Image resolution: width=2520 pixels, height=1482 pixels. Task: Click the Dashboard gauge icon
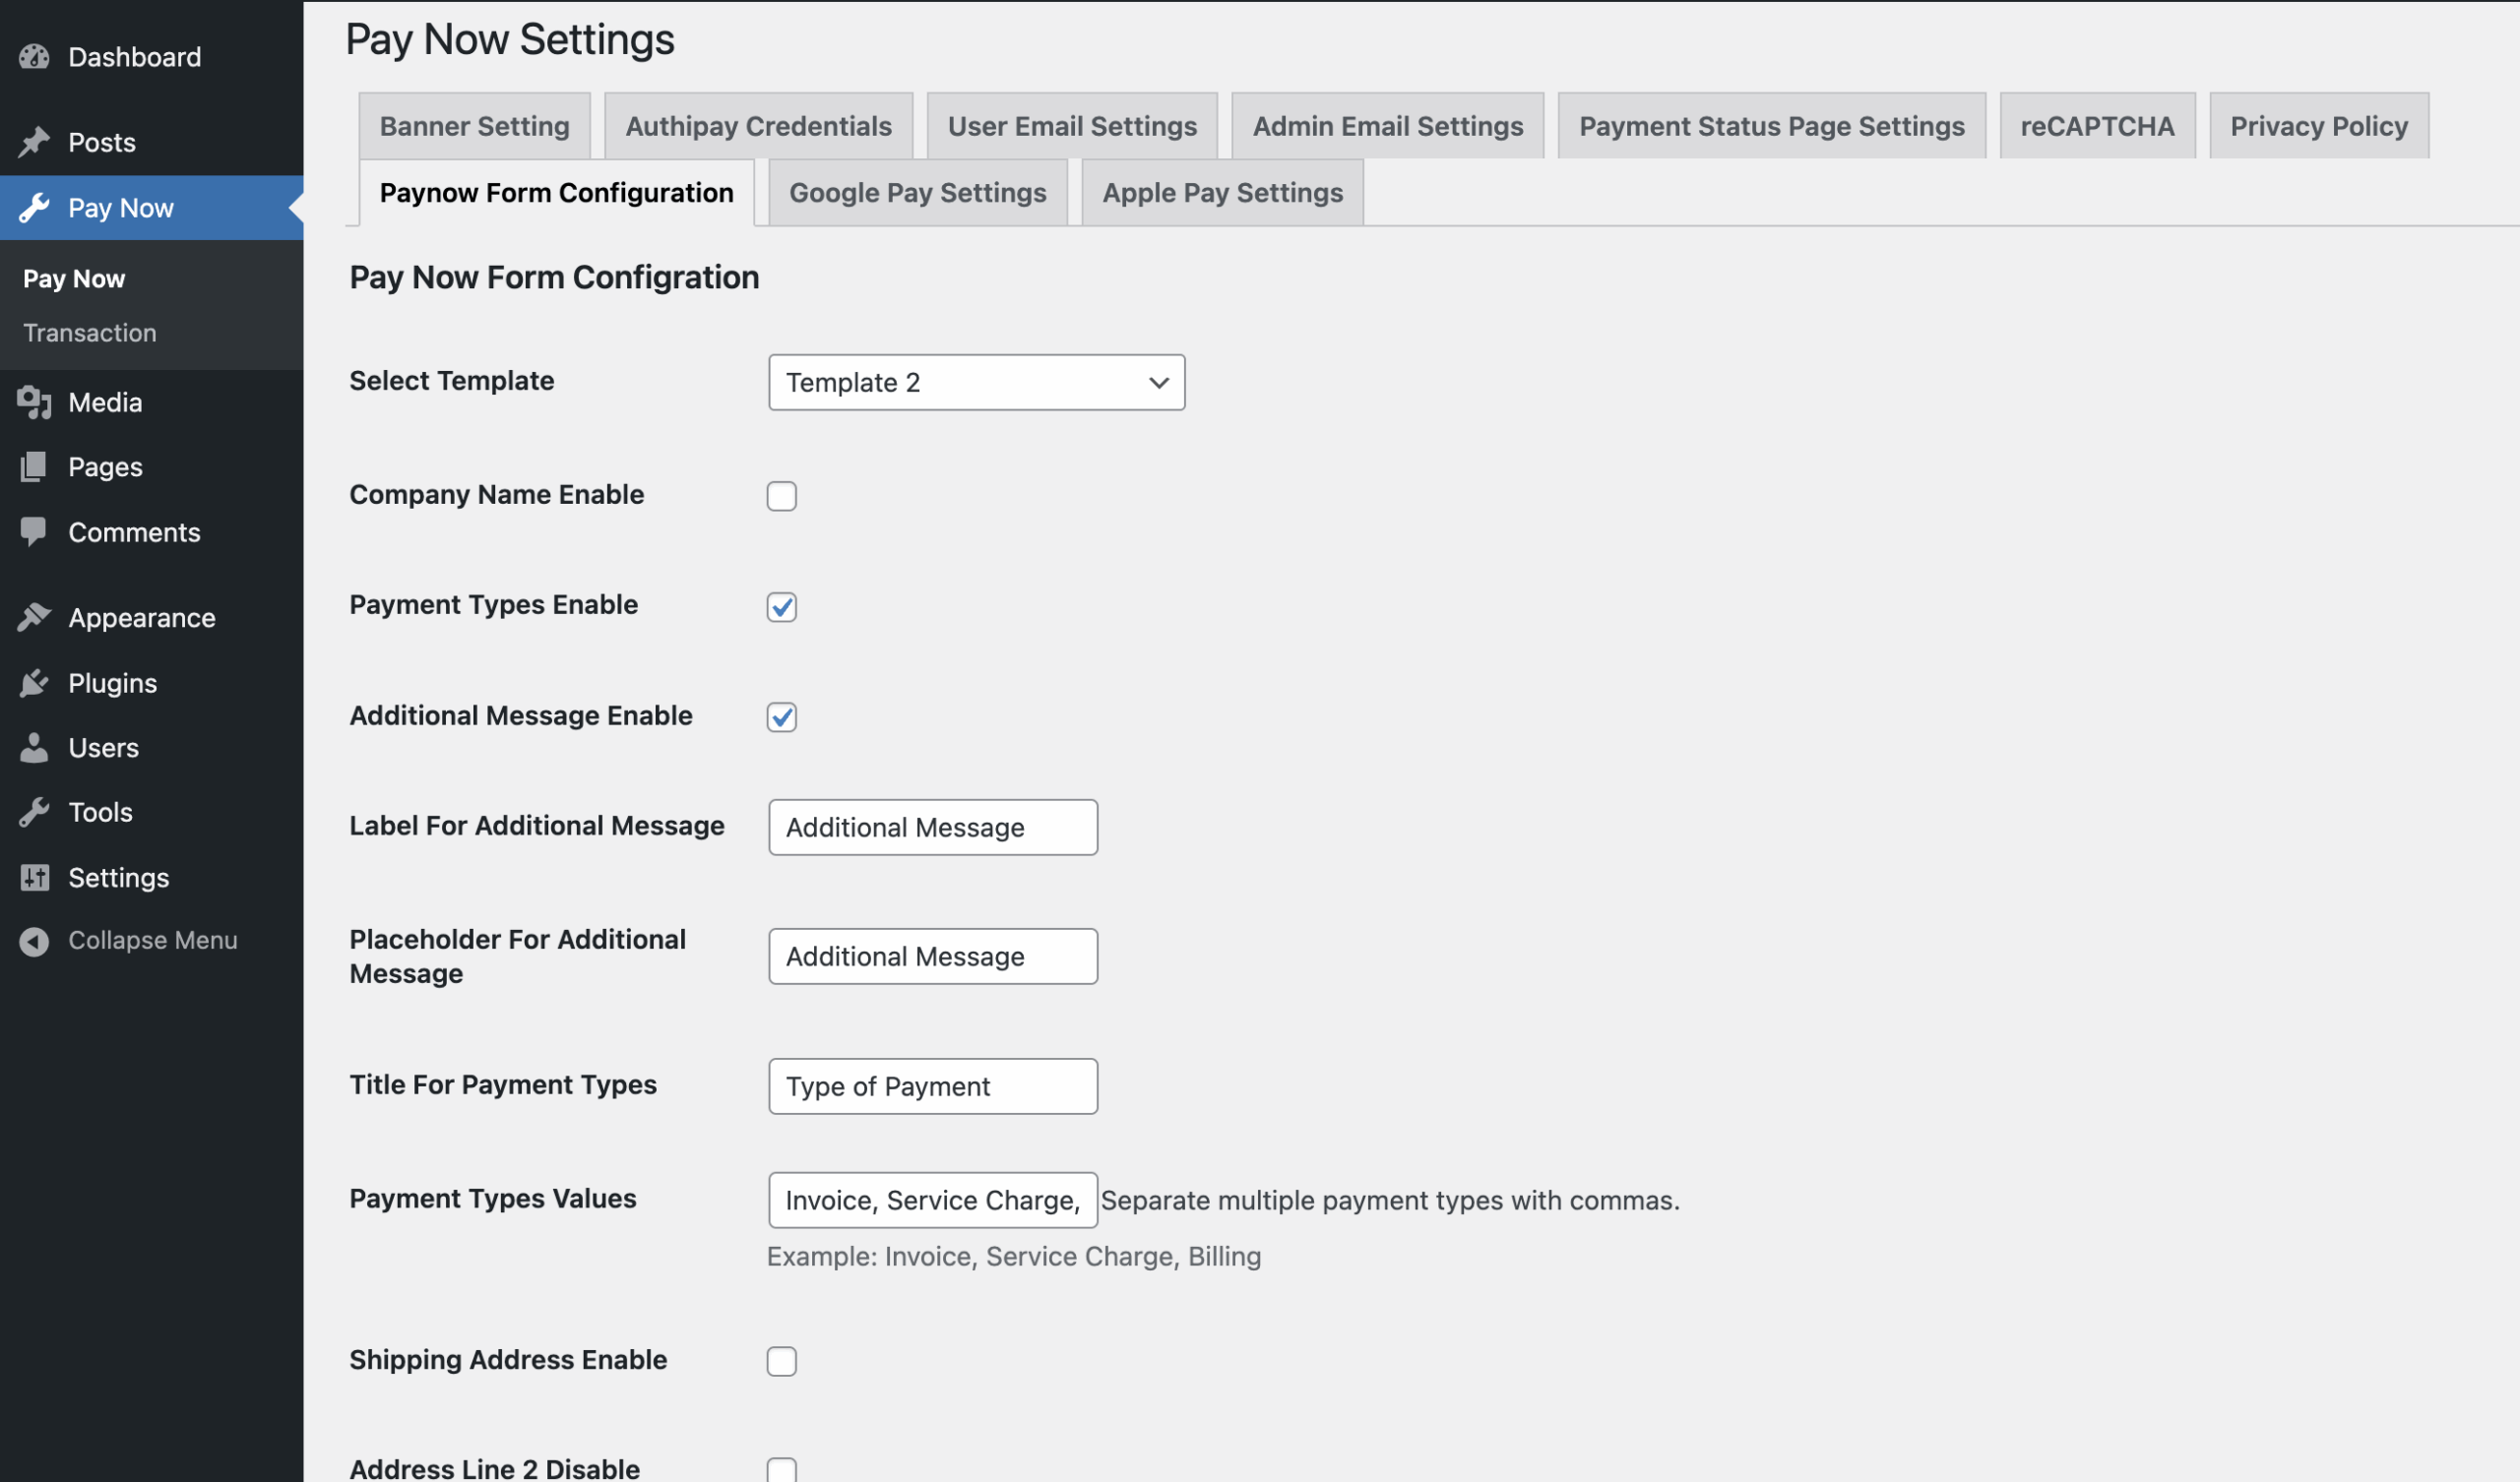click(34, 57)
